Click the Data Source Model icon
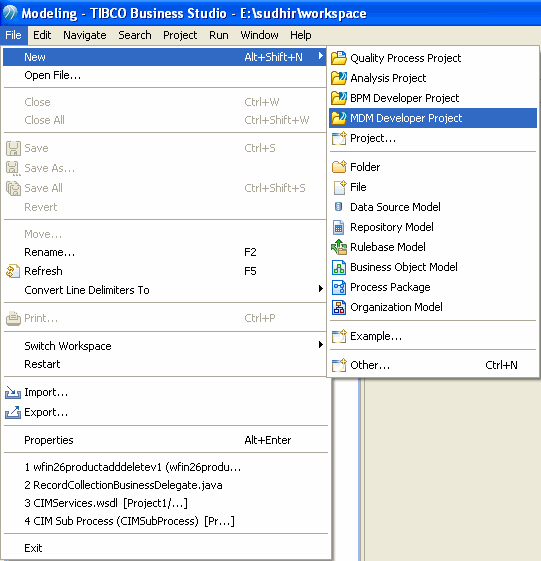Viewport: 541px width, 561px height. coord(338,206)
